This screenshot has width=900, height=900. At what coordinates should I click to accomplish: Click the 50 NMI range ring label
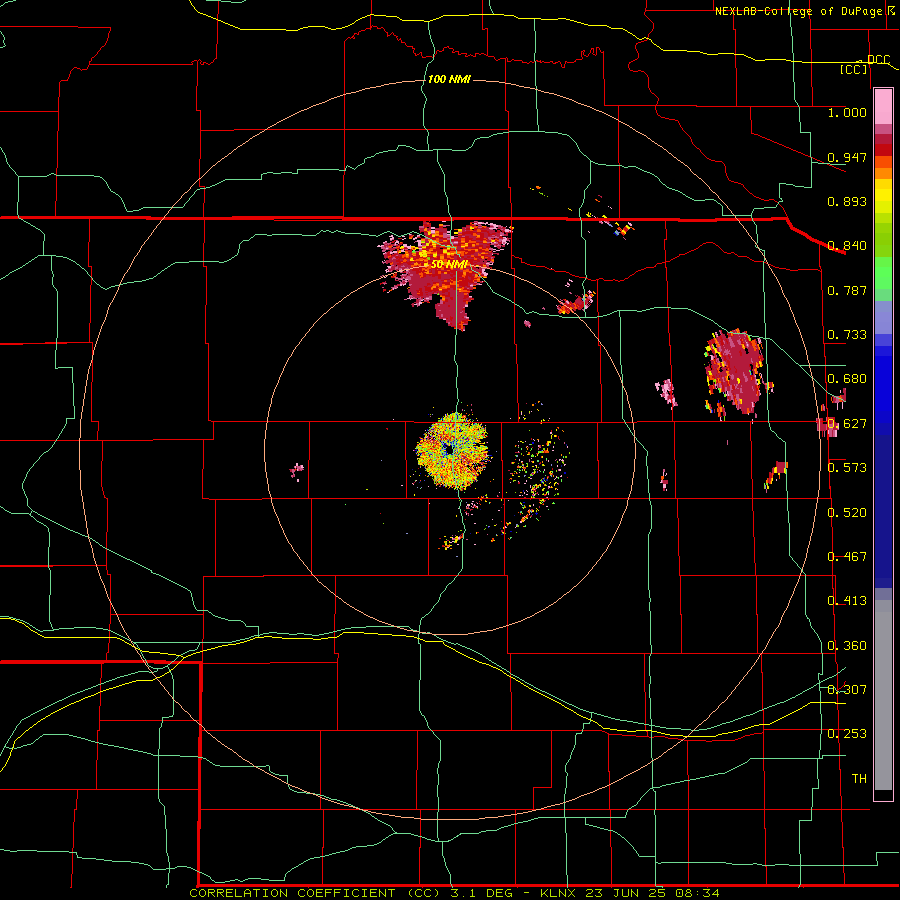click(449, 265)
